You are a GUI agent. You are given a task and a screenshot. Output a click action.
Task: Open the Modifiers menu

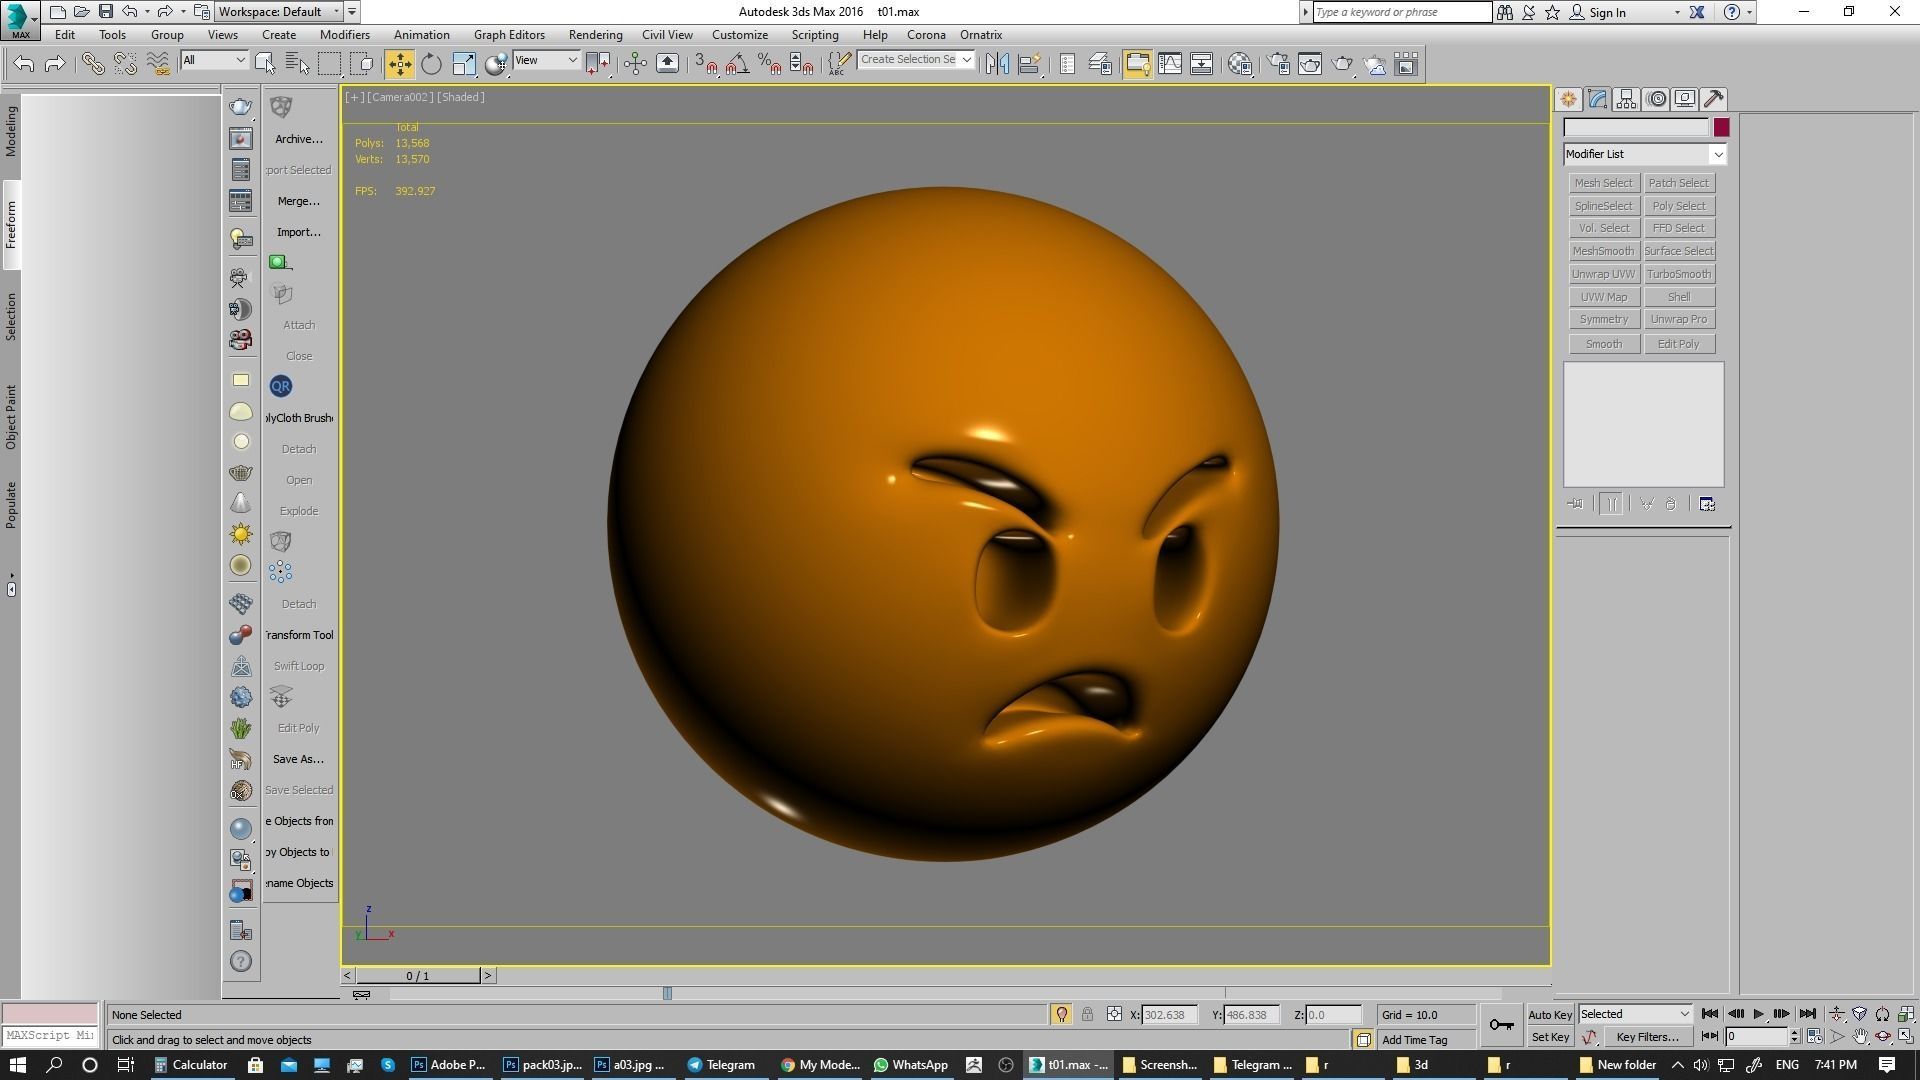(x=344, y=35)
